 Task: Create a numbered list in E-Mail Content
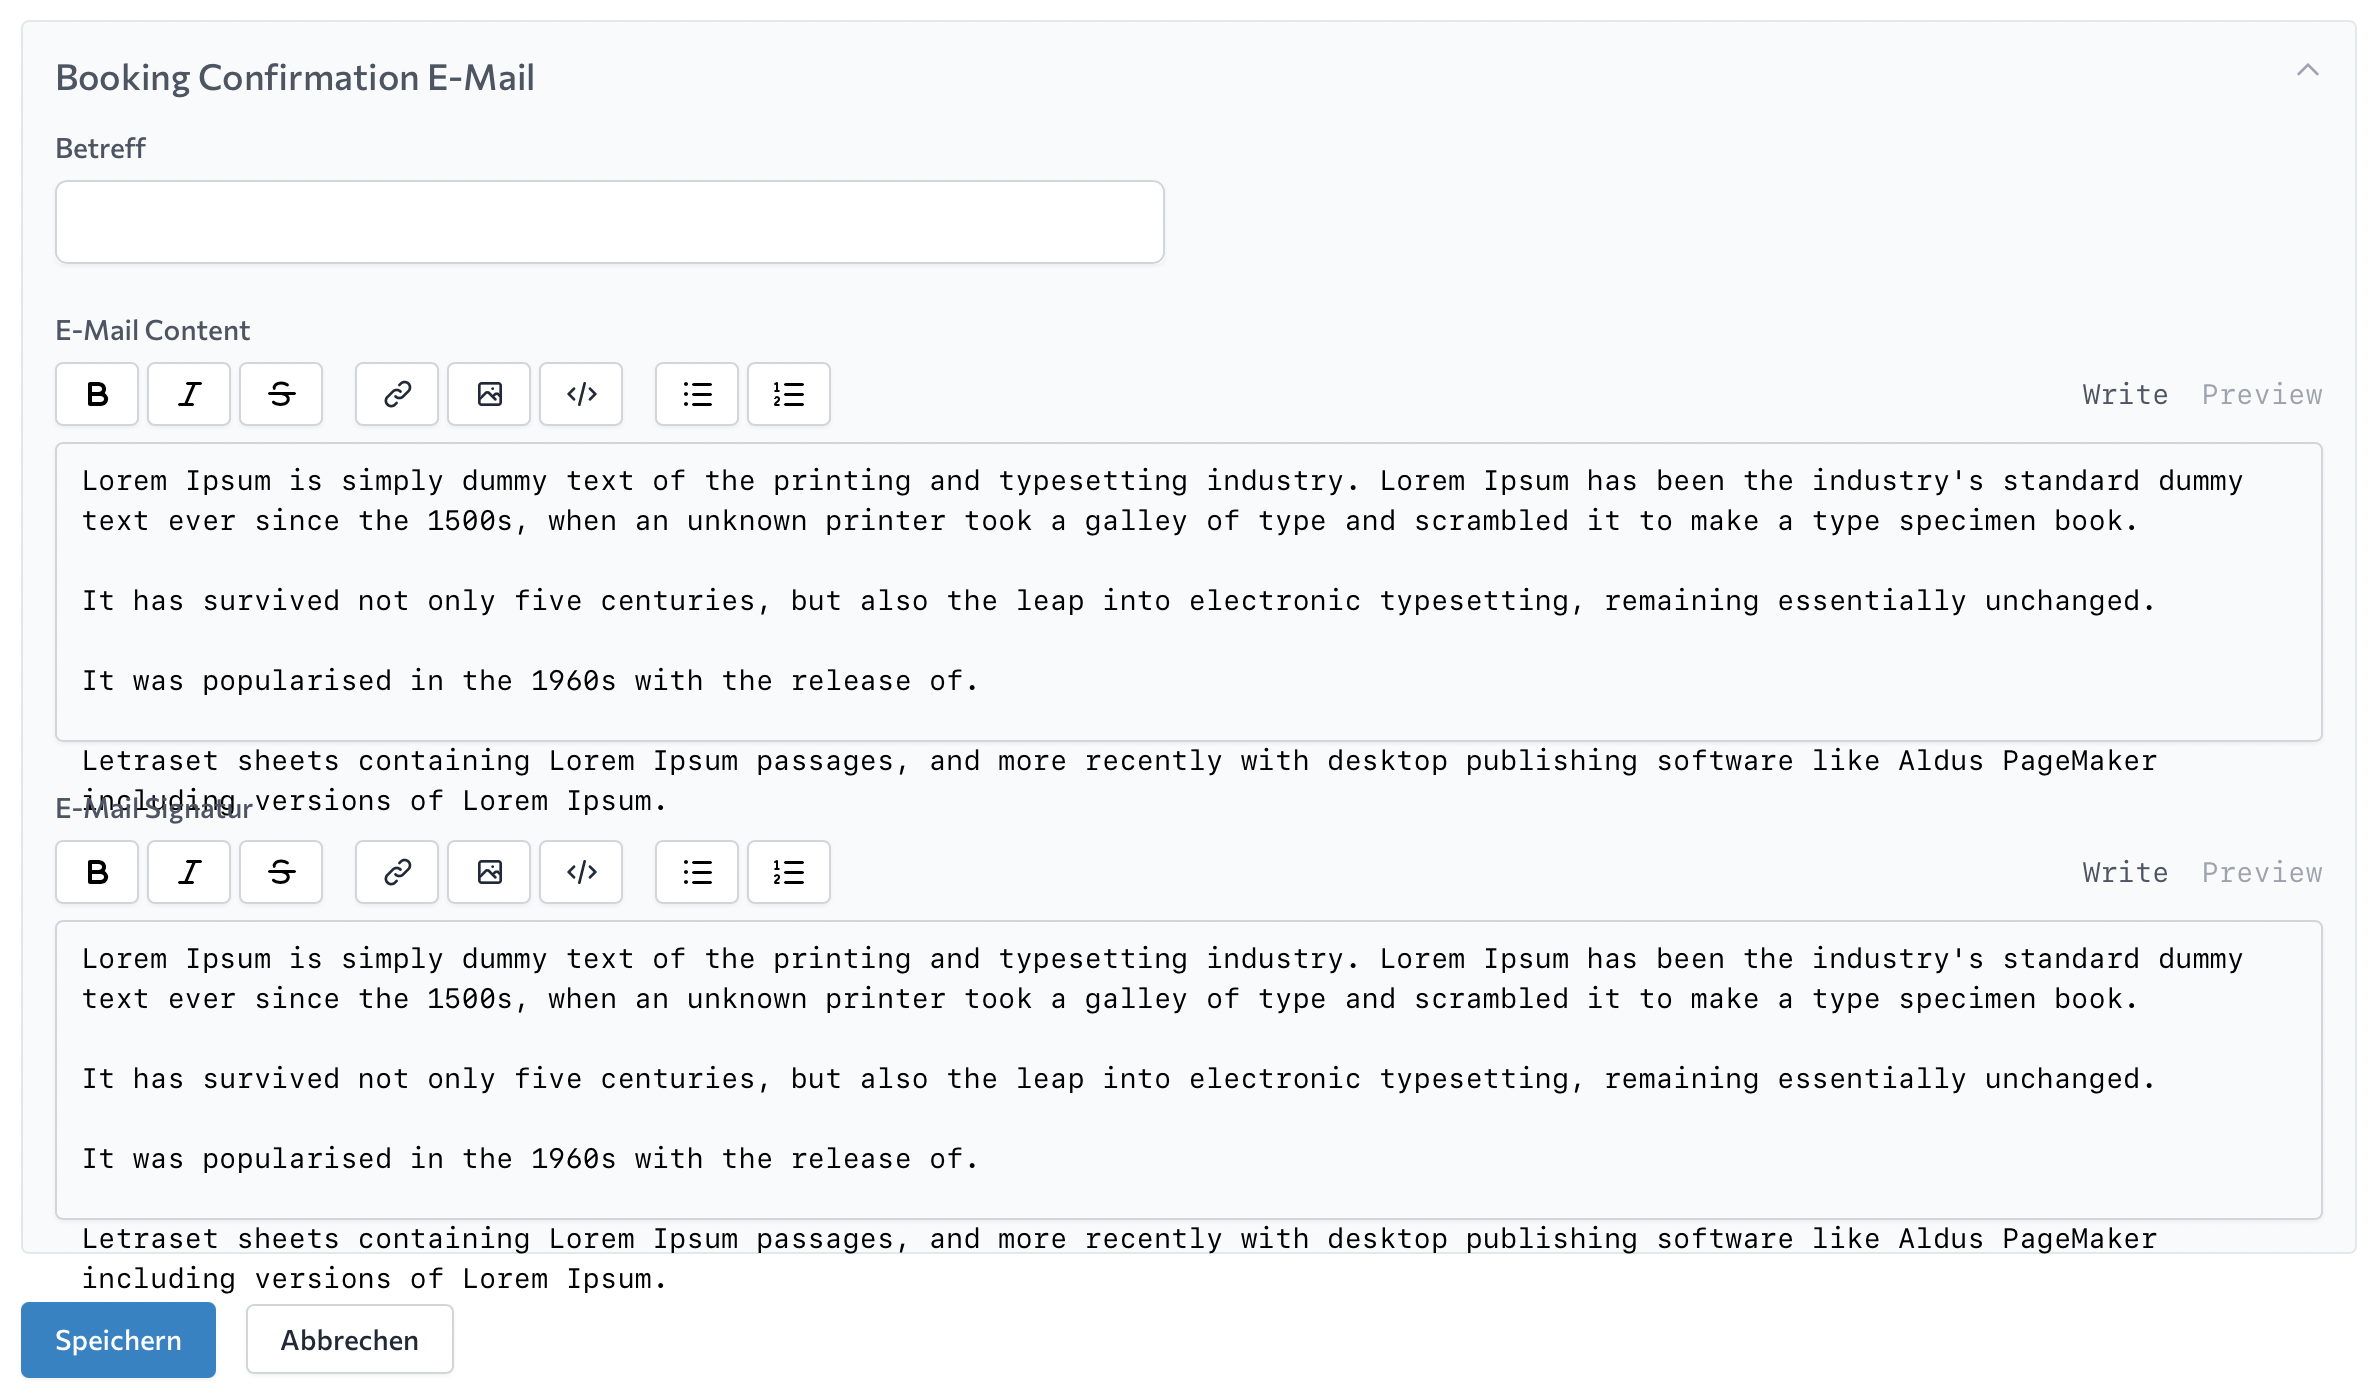pos(788,394)
